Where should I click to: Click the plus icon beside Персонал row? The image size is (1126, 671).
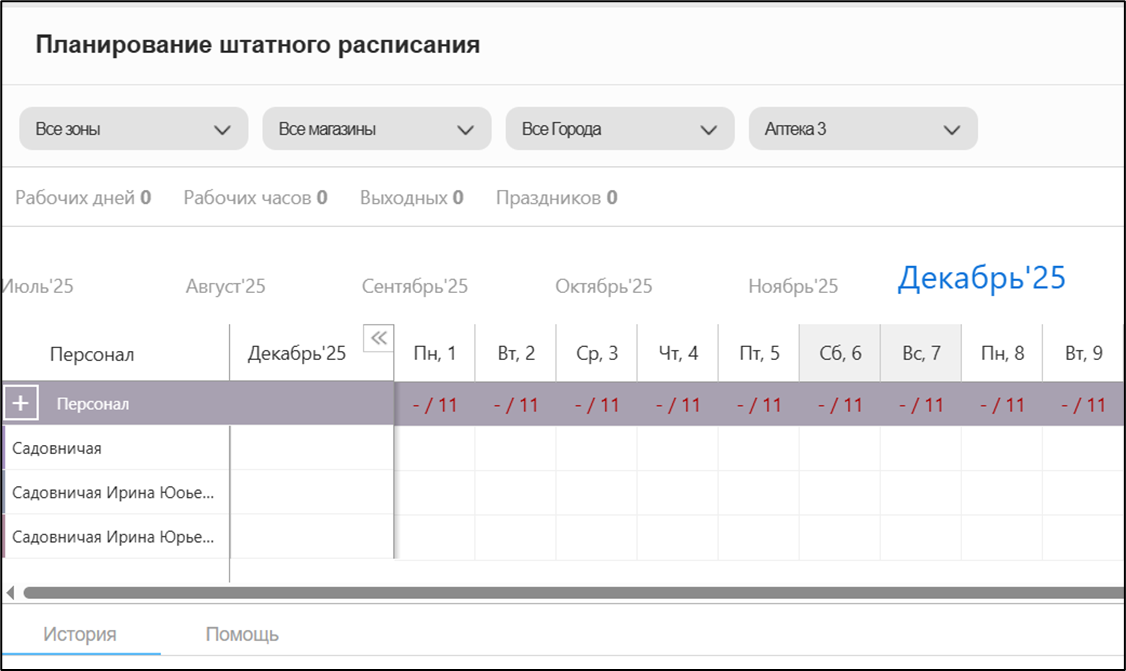click(x=22, y=404)
